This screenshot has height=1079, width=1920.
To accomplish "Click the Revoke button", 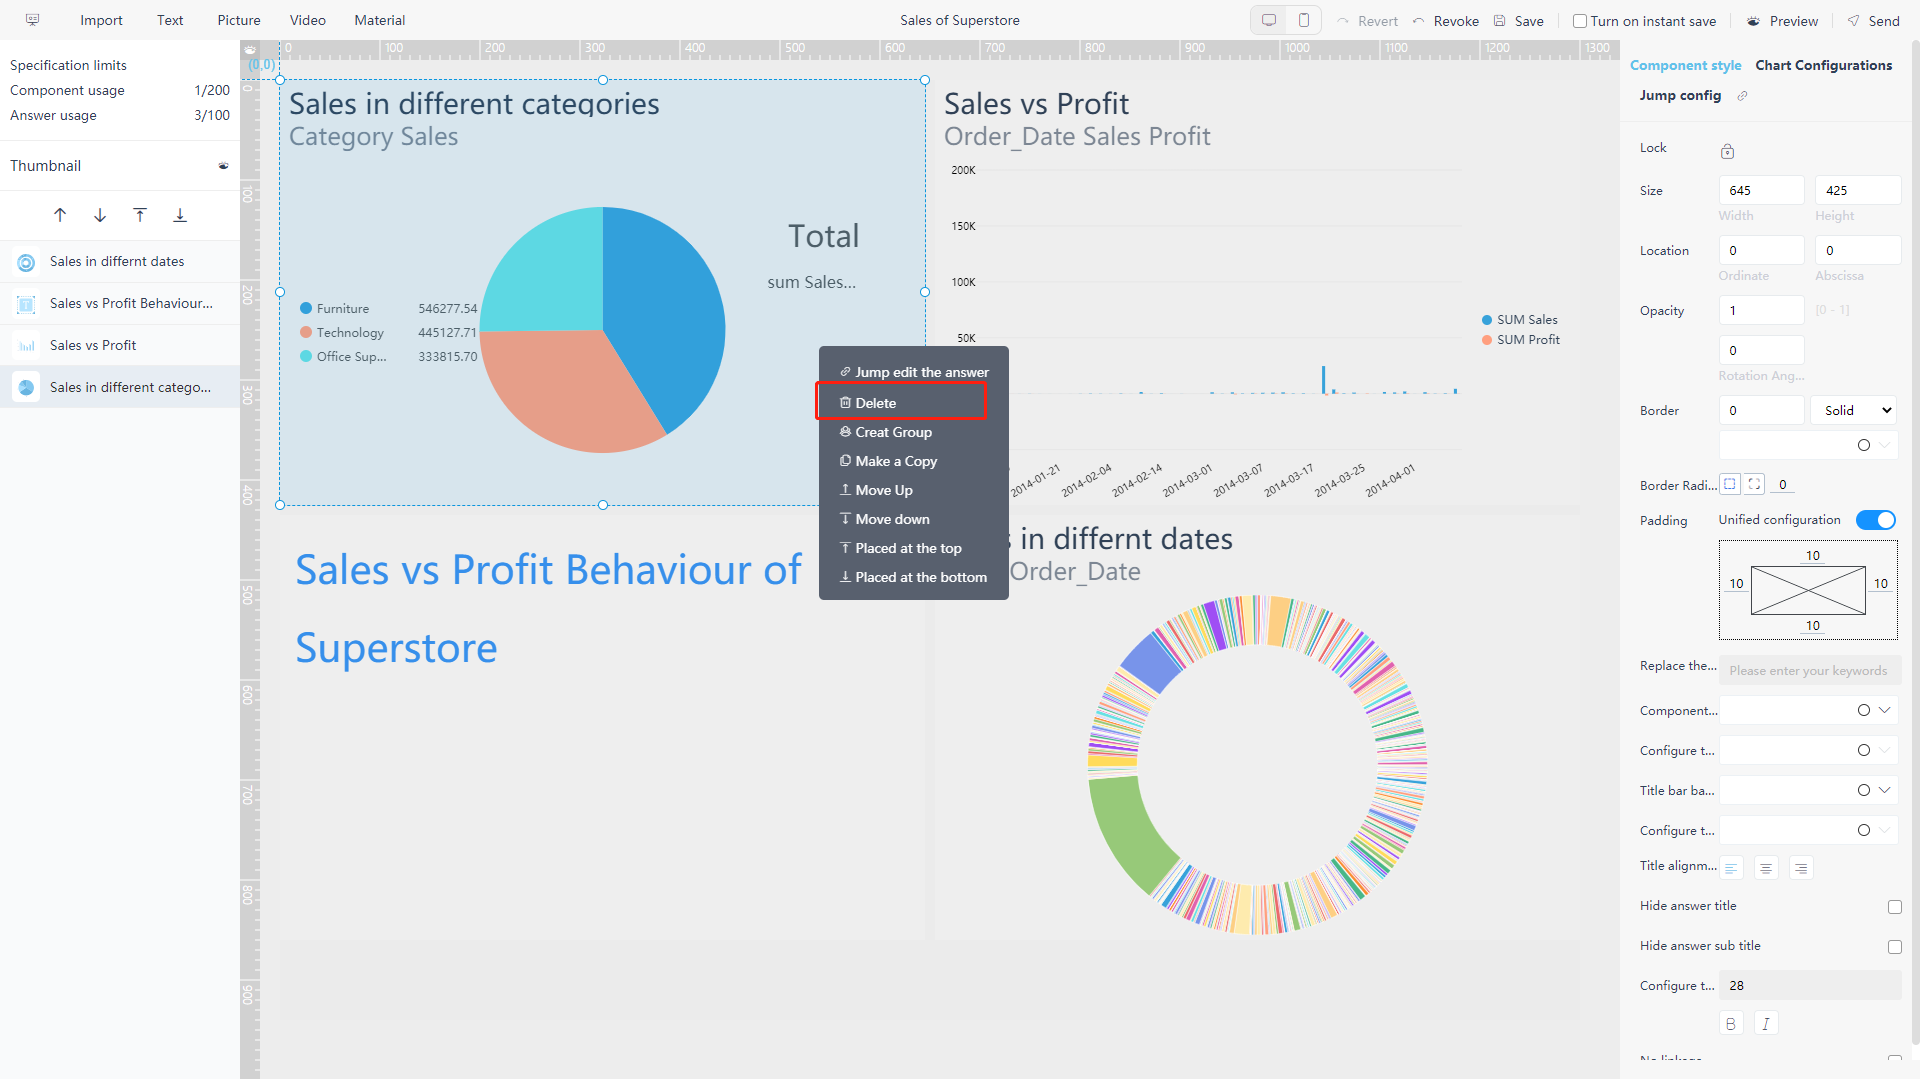I will click(x=1446, y=21).
